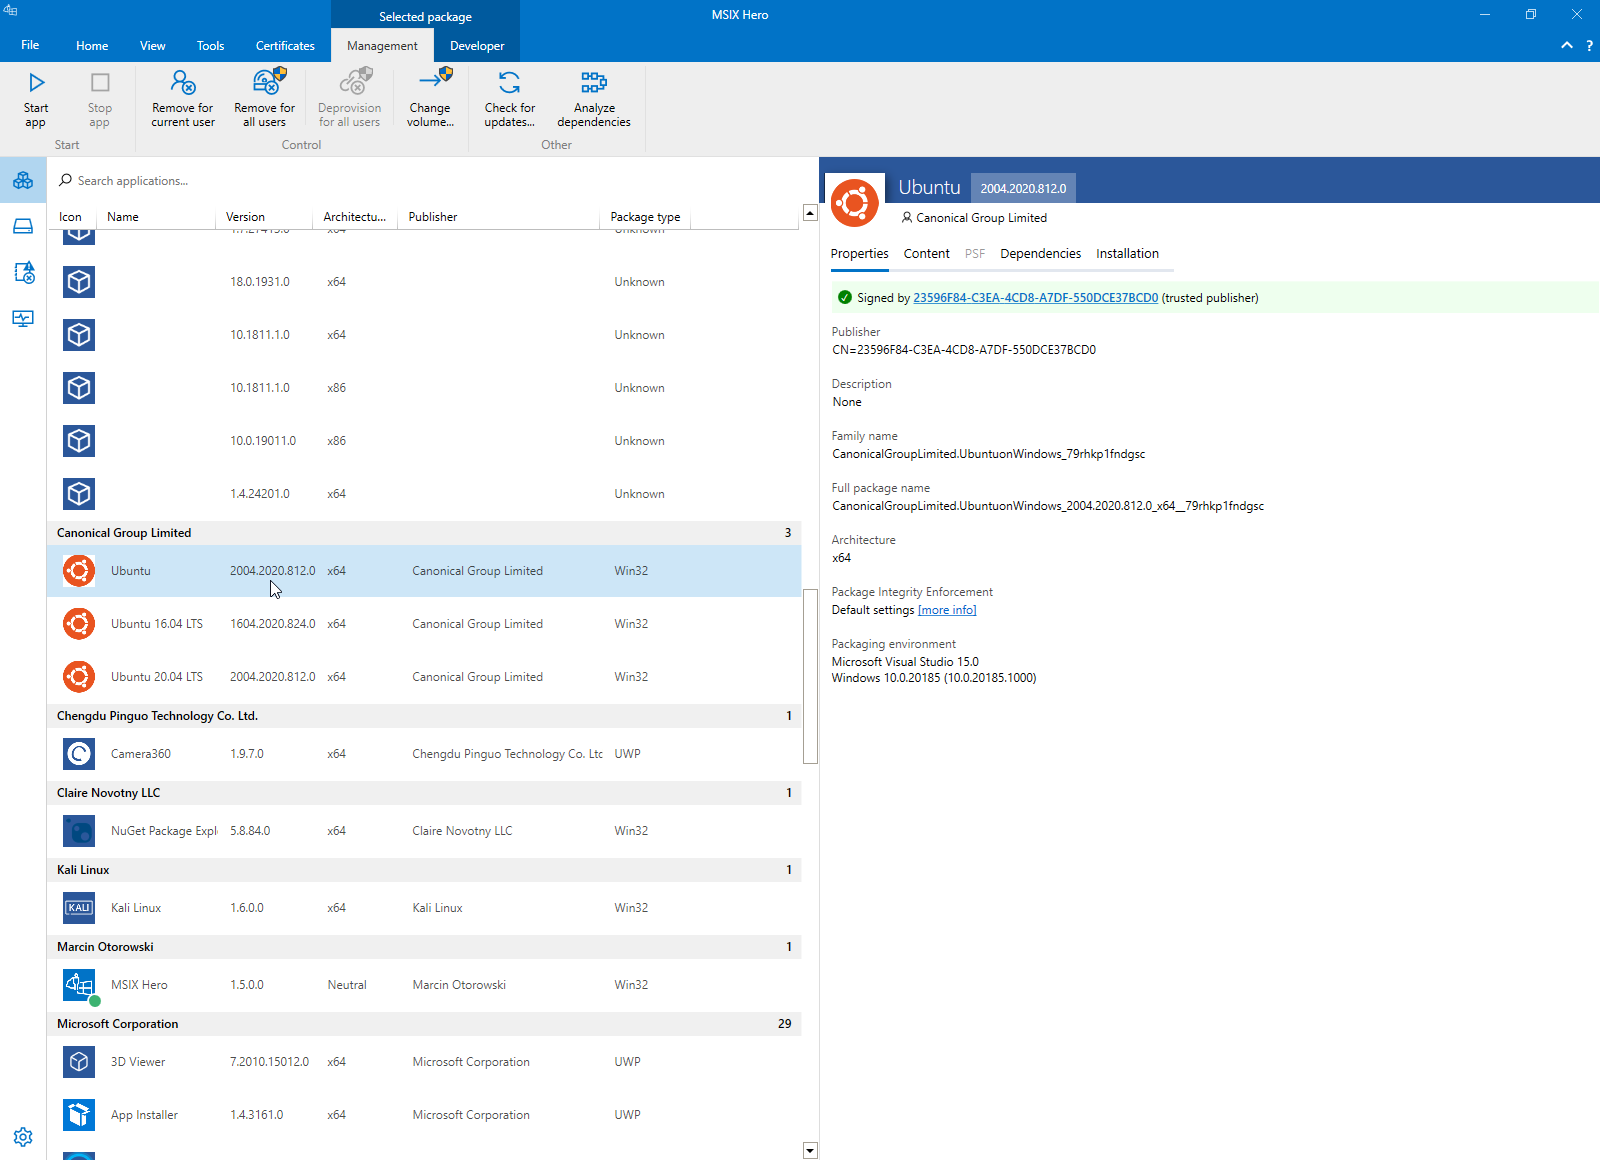Switch to the Home ribbon tab
Viewport: 1600px width, 1160px height.
tap(92, 46)
